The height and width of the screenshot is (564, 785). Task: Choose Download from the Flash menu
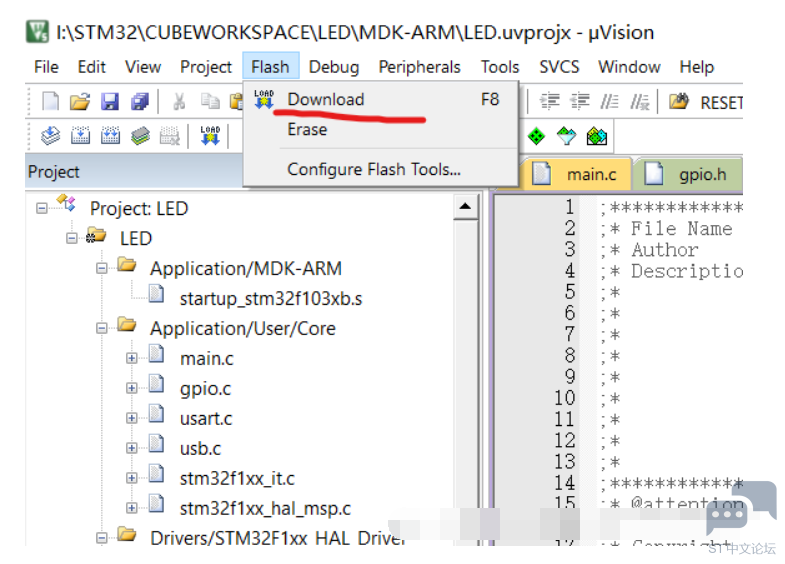pos(380,100)
